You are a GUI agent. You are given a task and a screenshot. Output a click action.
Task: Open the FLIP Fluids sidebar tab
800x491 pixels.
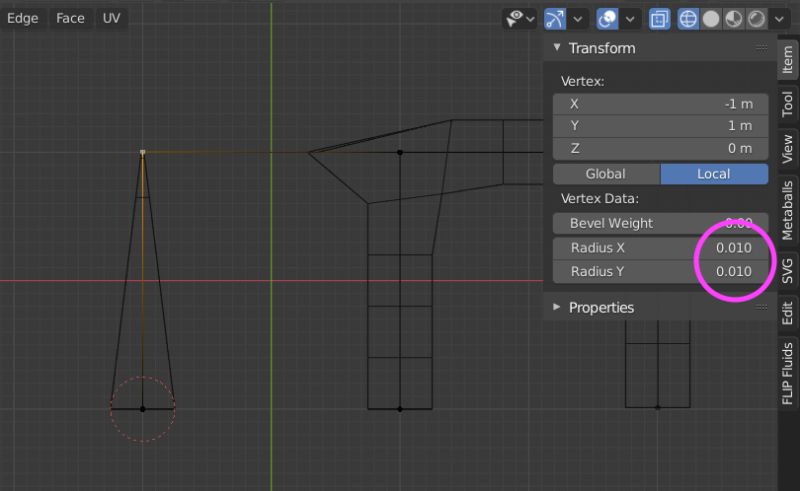[x=788, y=374]
